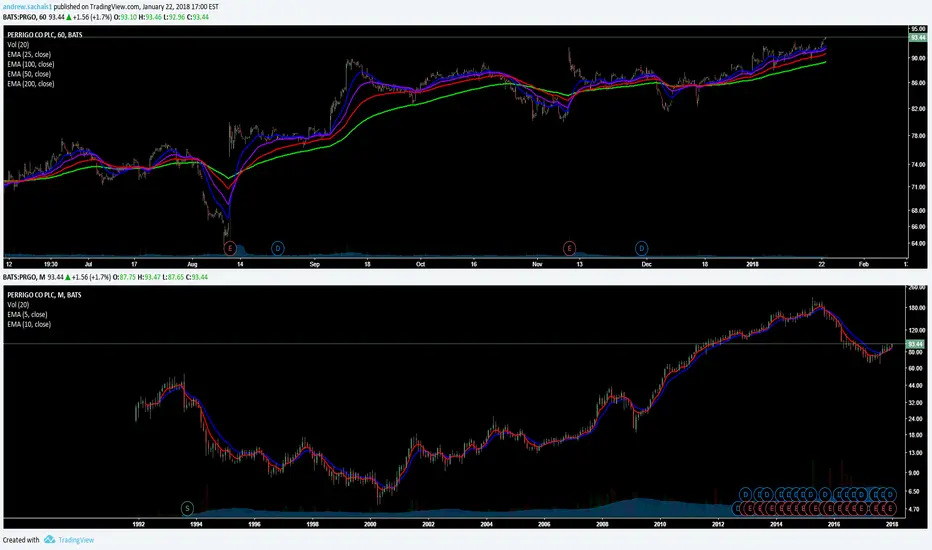The height and width of the screenshot is (550, 932).
Task: Select the 'EMA (200, close)' legend entry
Action: (30, 84)
